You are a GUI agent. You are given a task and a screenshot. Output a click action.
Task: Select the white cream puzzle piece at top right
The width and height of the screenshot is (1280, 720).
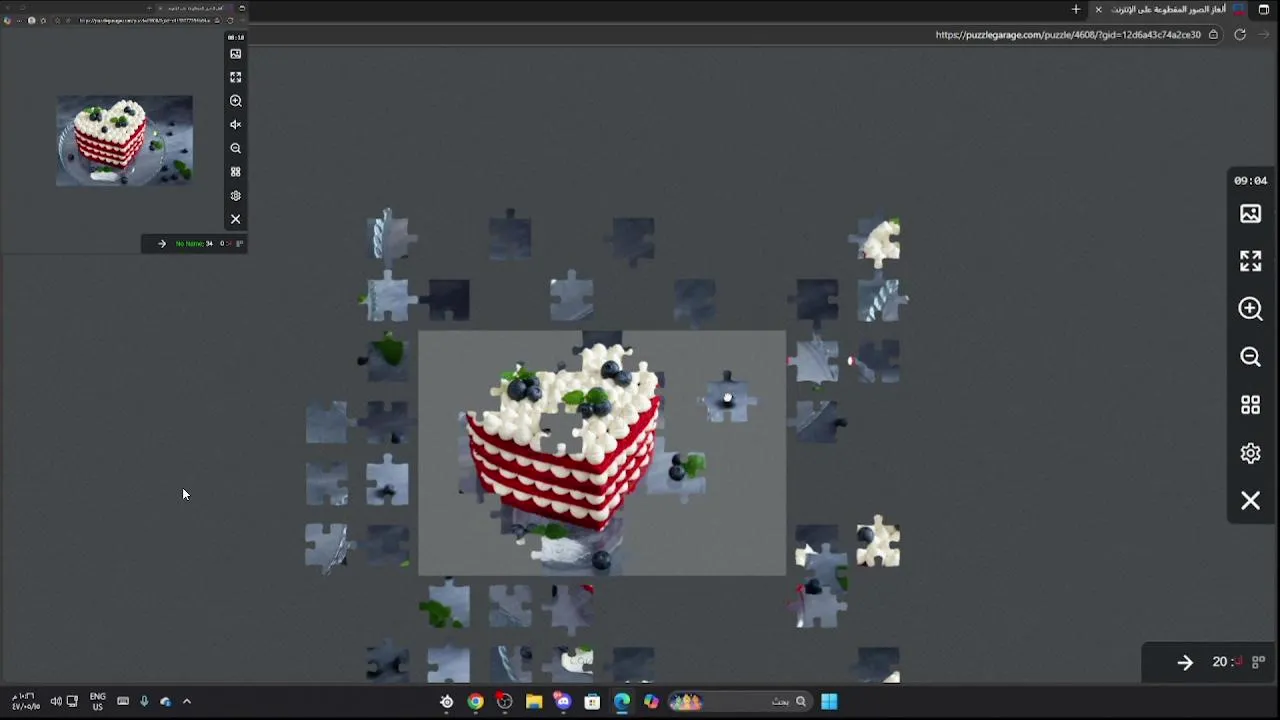coord(879,241)
